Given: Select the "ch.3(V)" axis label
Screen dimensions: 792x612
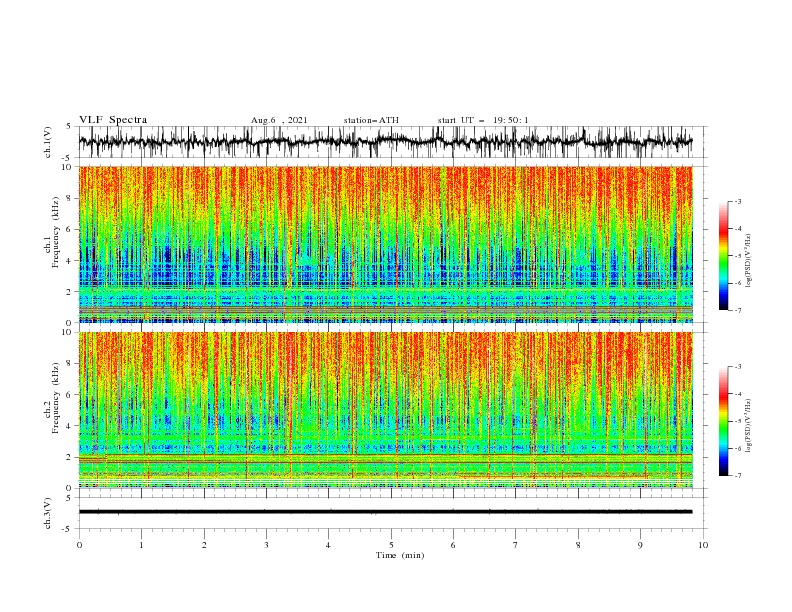Looking at the screenshot, I should click(x=48, y=513).
